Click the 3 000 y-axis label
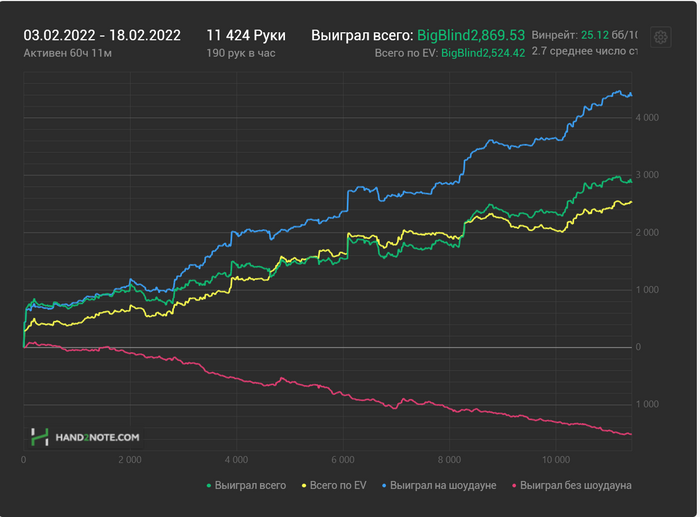 (647, 175)
